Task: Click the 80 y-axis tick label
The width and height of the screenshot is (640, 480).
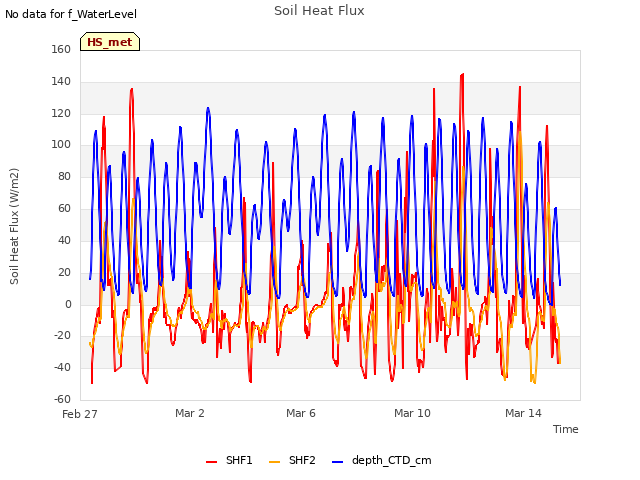Action: pyautogui.click(x=64, y=176)
